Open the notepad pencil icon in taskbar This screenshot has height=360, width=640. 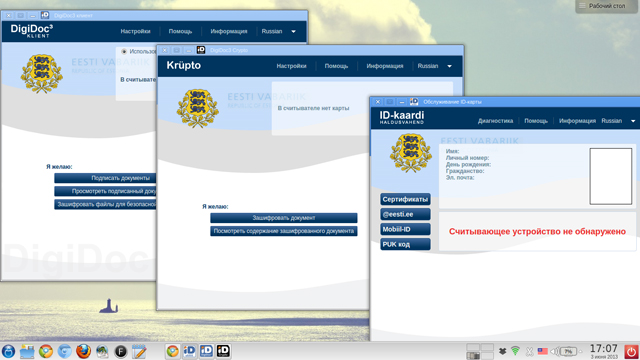pyautogui.click(x=139, y=351)
